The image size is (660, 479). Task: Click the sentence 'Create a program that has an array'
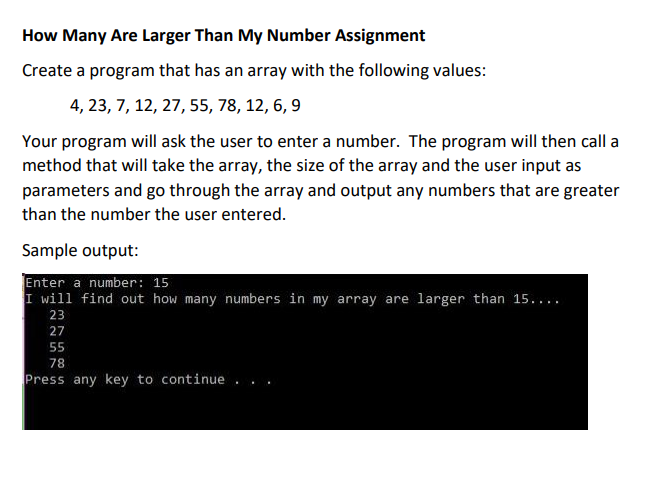click(254, 70)
